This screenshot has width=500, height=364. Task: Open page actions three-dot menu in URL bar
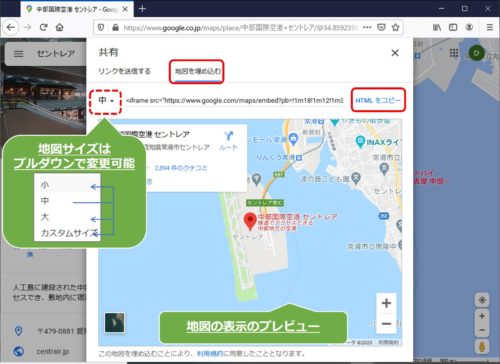(x=367, y=27)
